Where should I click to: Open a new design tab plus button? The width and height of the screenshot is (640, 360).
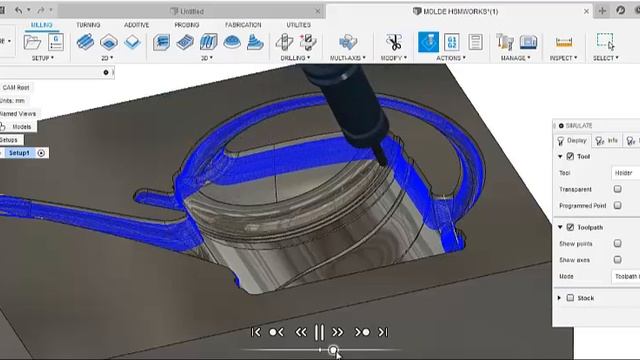click(x=602, y=11)
